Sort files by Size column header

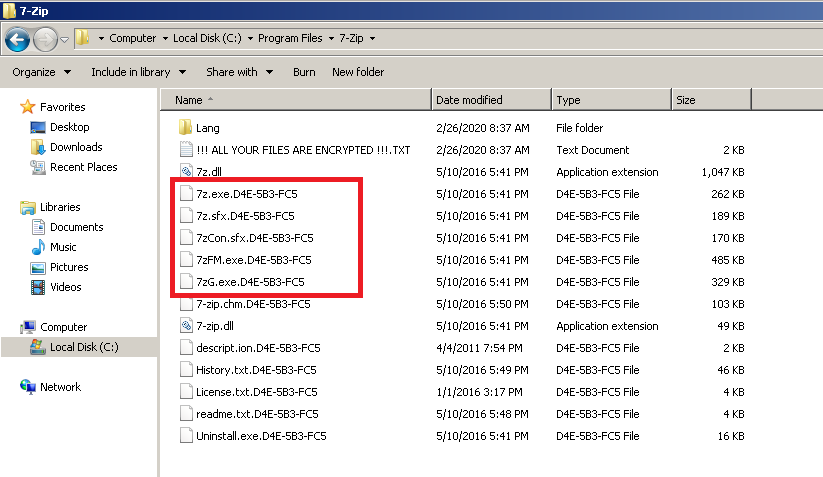click(686, 100)
